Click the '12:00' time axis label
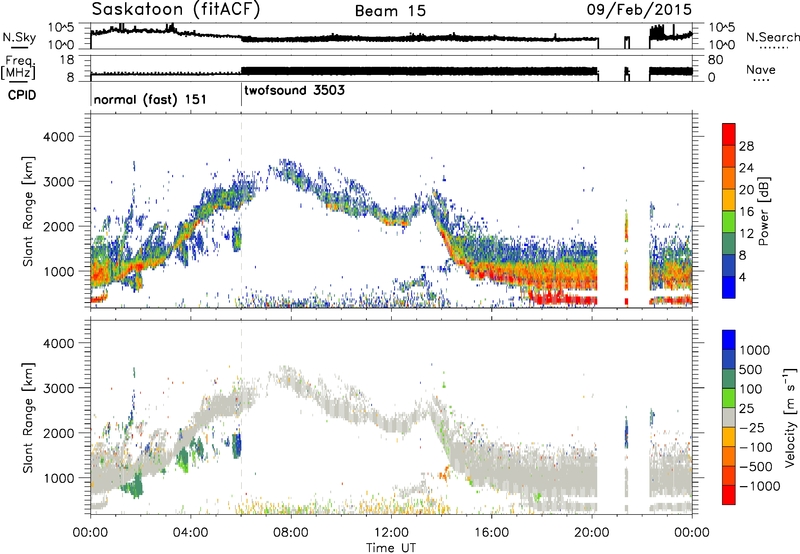 391,533
